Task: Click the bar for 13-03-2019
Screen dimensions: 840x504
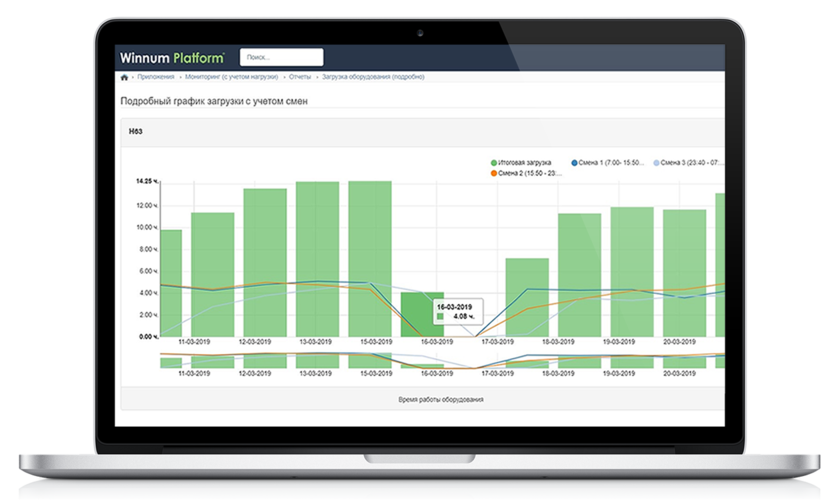Action: 317,260
